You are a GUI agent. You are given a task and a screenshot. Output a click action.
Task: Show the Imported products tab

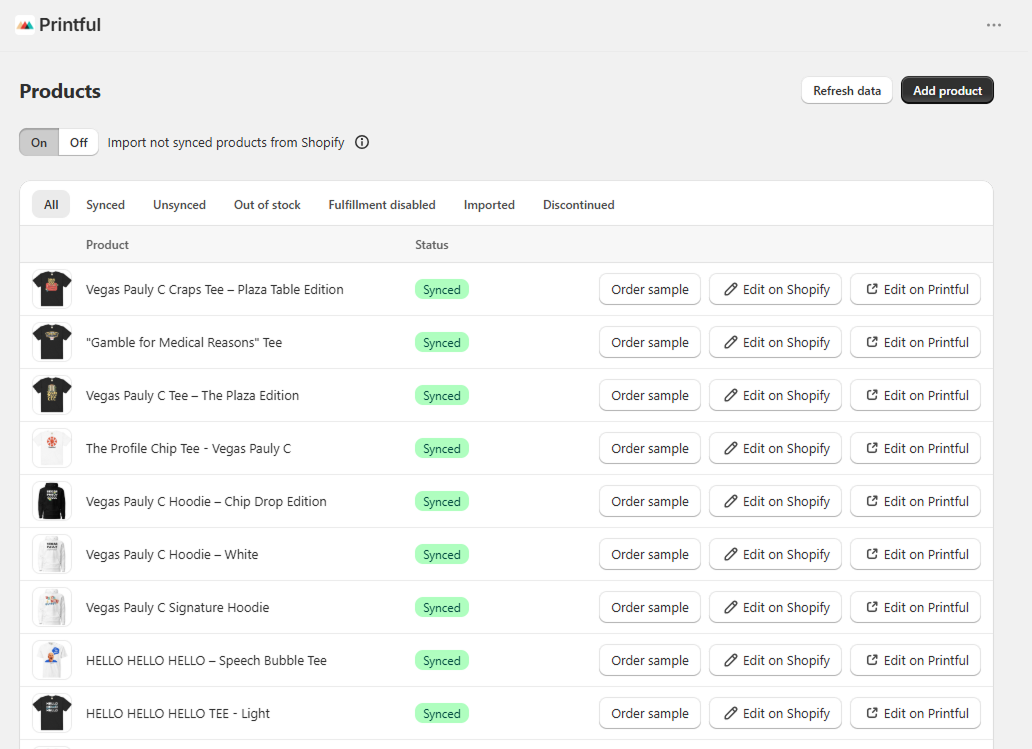pyautogui.click(x=489, y=205)
